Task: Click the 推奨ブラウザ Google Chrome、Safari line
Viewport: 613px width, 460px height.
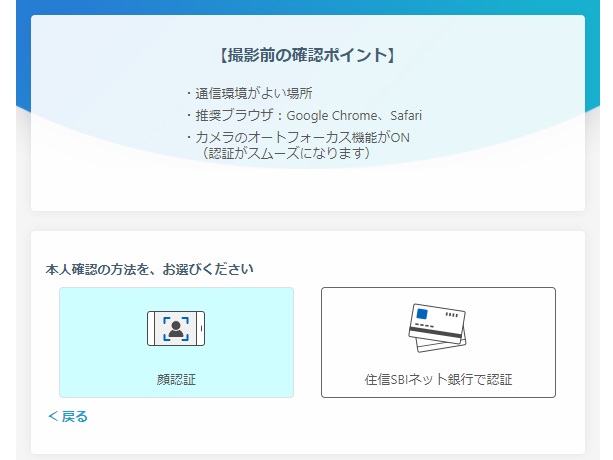Action: [296, 115]
